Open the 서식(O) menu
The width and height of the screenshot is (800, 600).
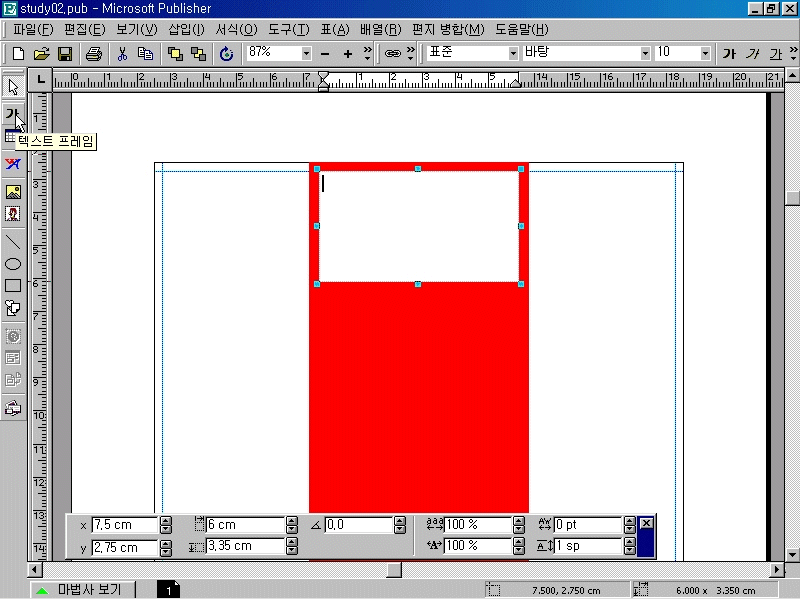pyautogui.click(x=236, y=30)
